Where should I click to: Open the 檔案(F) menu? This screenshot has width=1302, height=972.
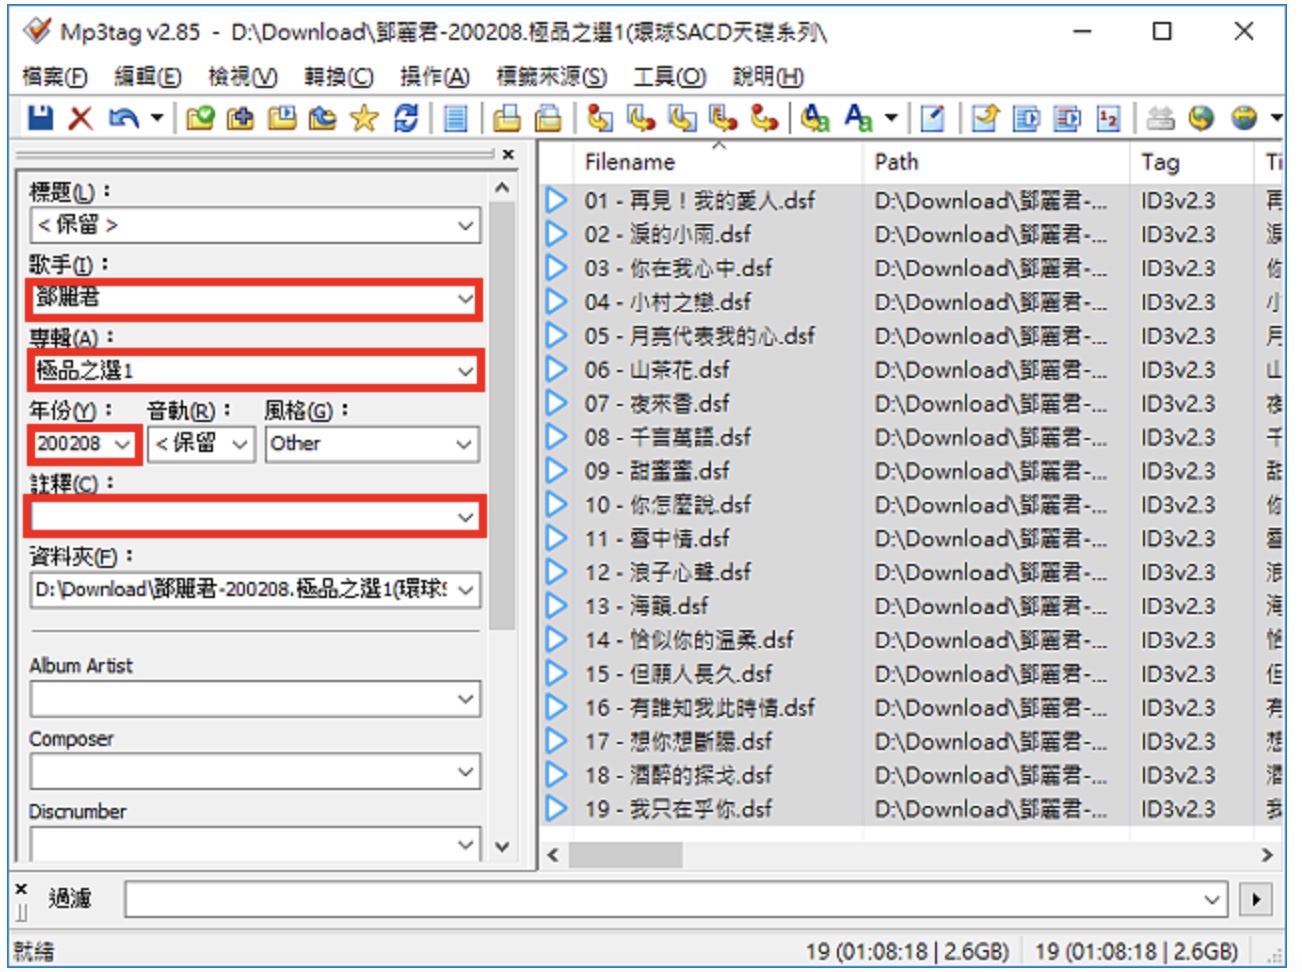[55, 76]
